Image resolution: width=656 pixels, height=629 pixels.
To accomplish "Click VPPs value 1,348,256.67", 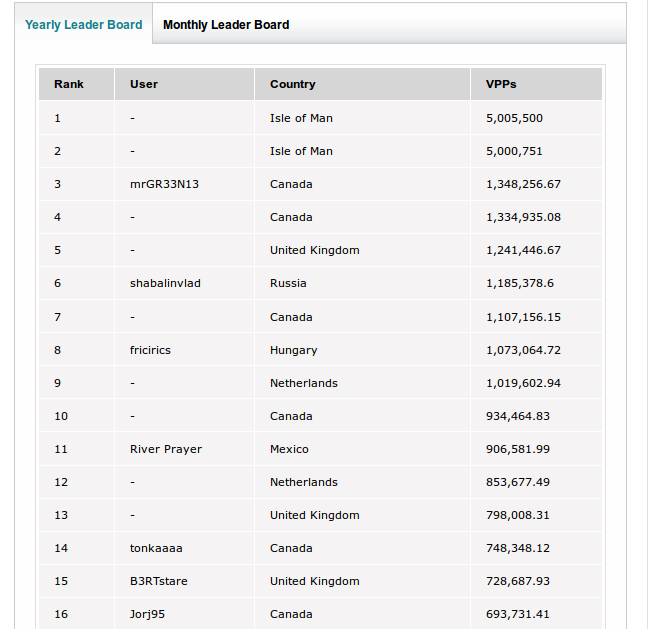I will coord(523,184).
